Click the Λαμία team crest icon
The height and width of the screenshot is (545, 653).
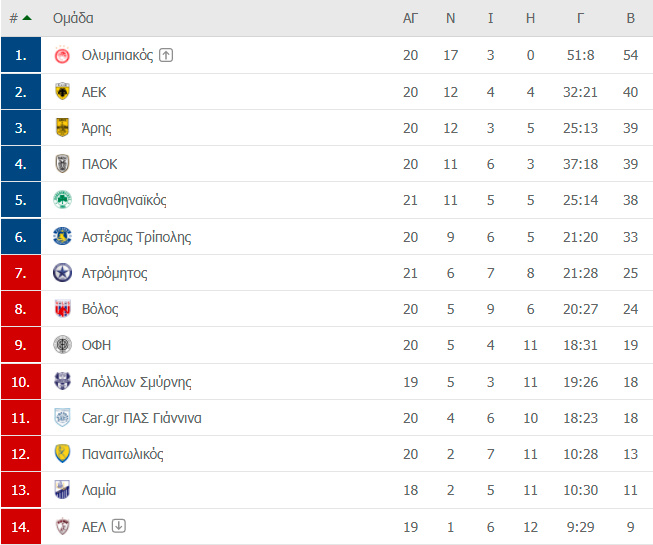[62, 490]
